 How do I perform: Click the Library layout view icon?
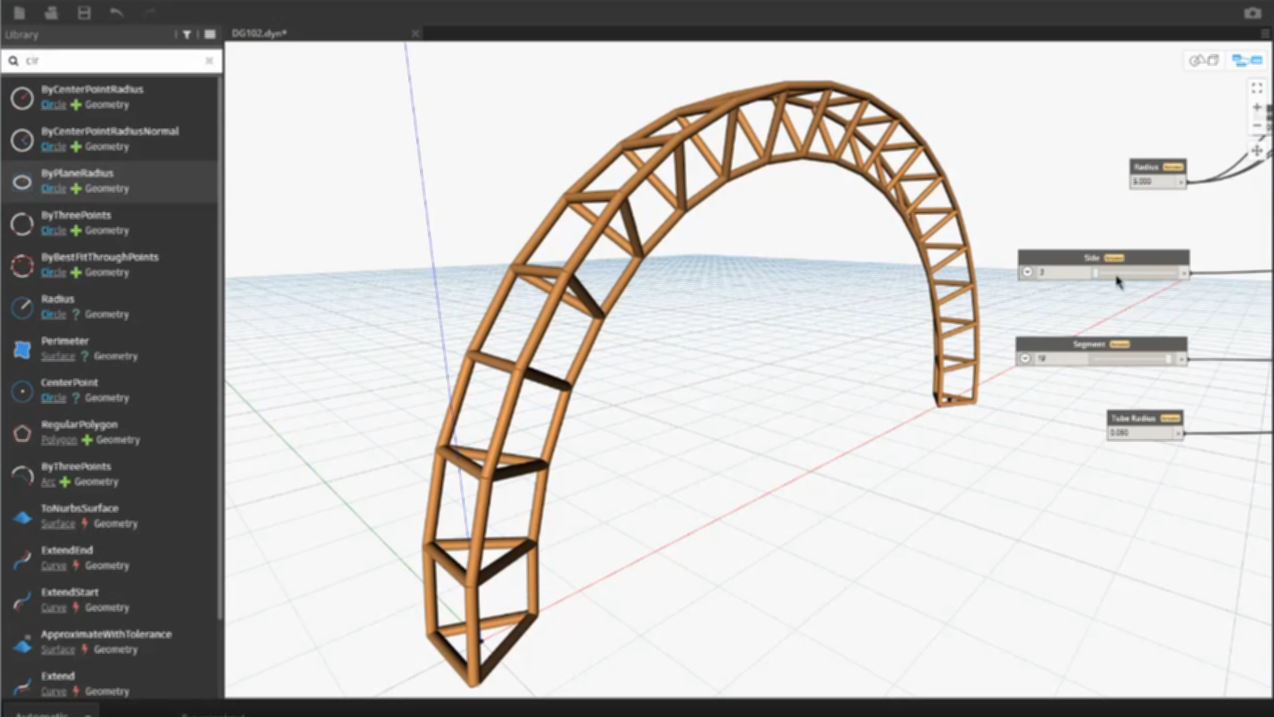tap(209, 35)
